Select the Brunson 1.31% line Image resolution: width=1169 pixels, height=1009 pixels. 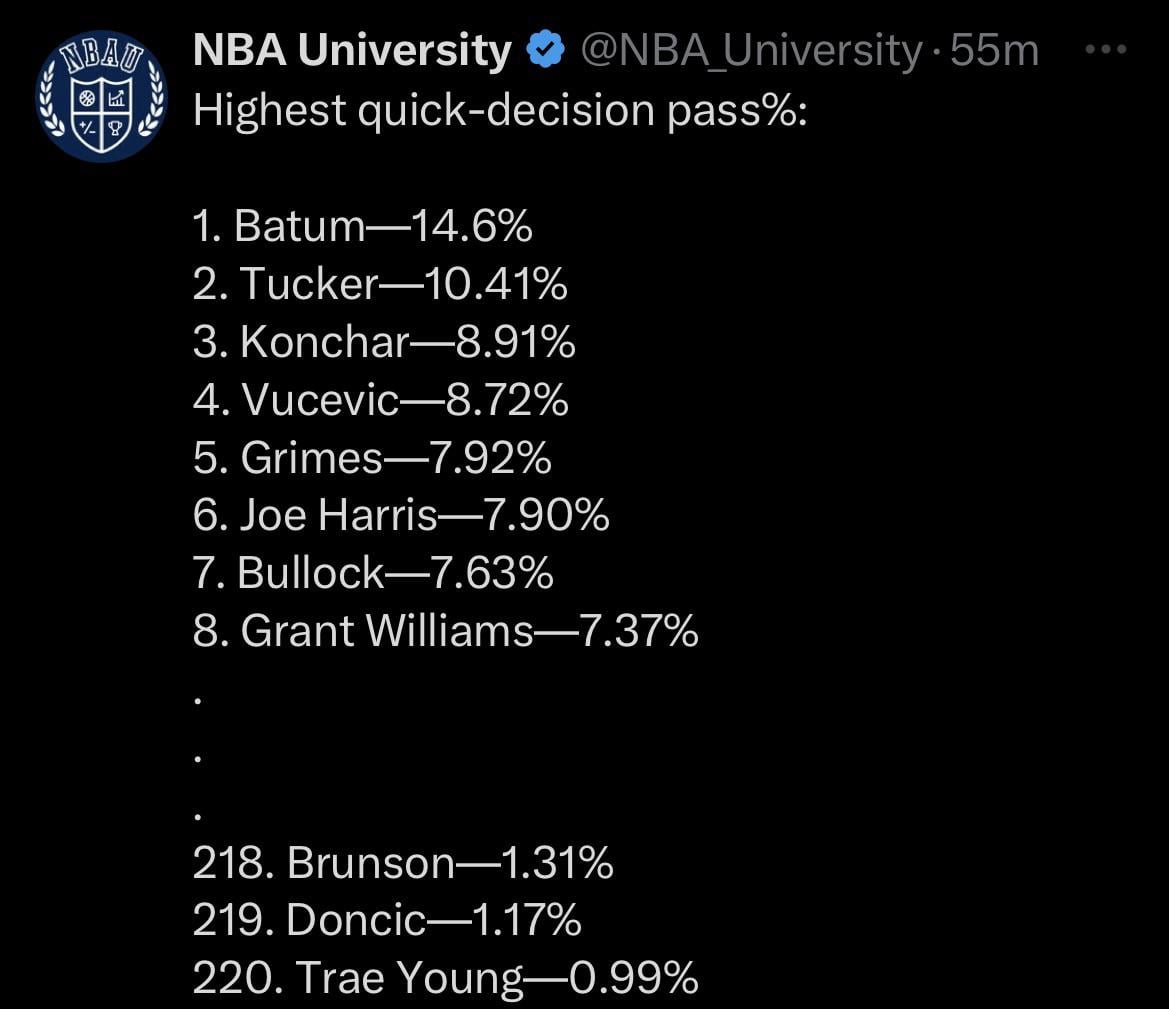pos(402,863)
